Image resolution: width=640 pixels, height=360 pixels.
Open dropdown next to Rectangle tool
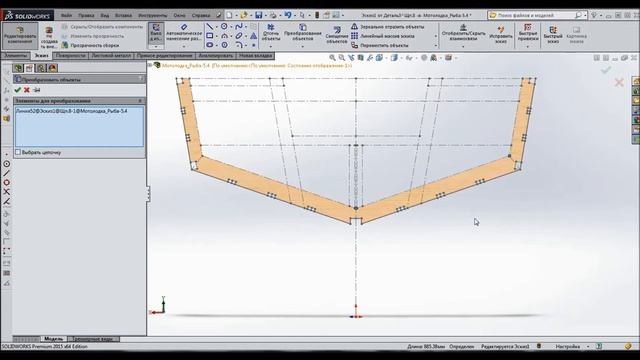coord(216,36)
